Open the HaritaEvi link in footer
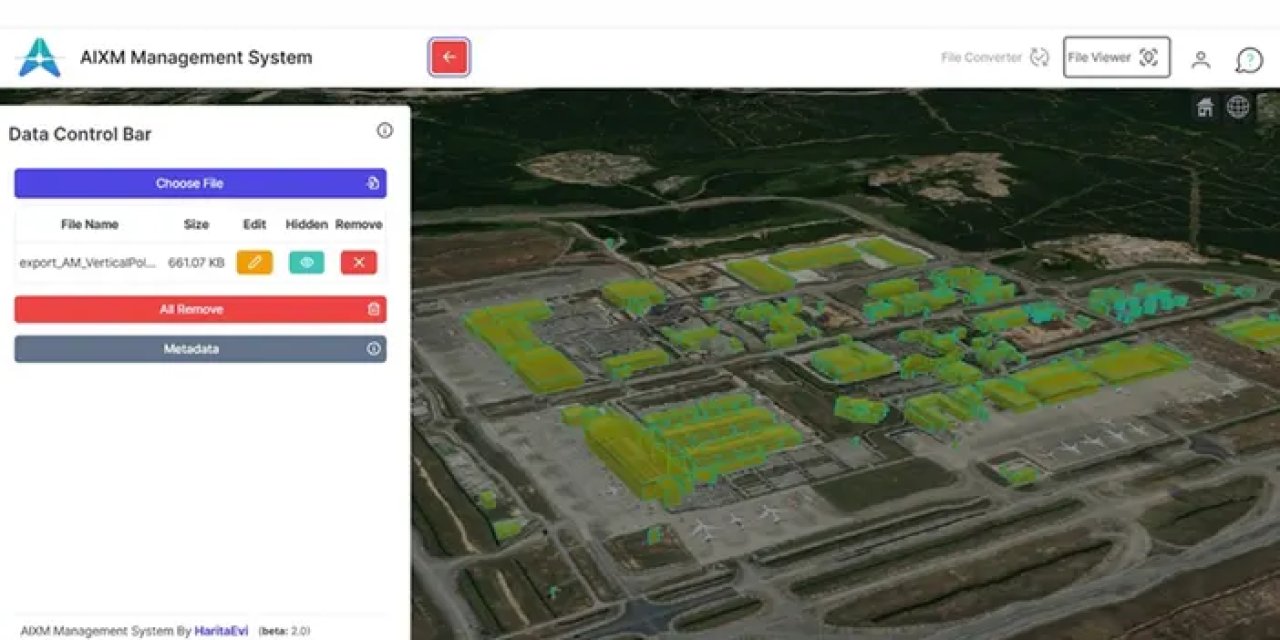 215,631
